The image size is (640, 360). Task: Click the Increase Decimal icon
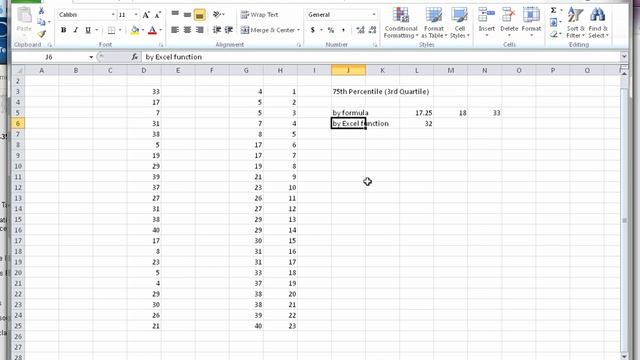coord(360,30)
